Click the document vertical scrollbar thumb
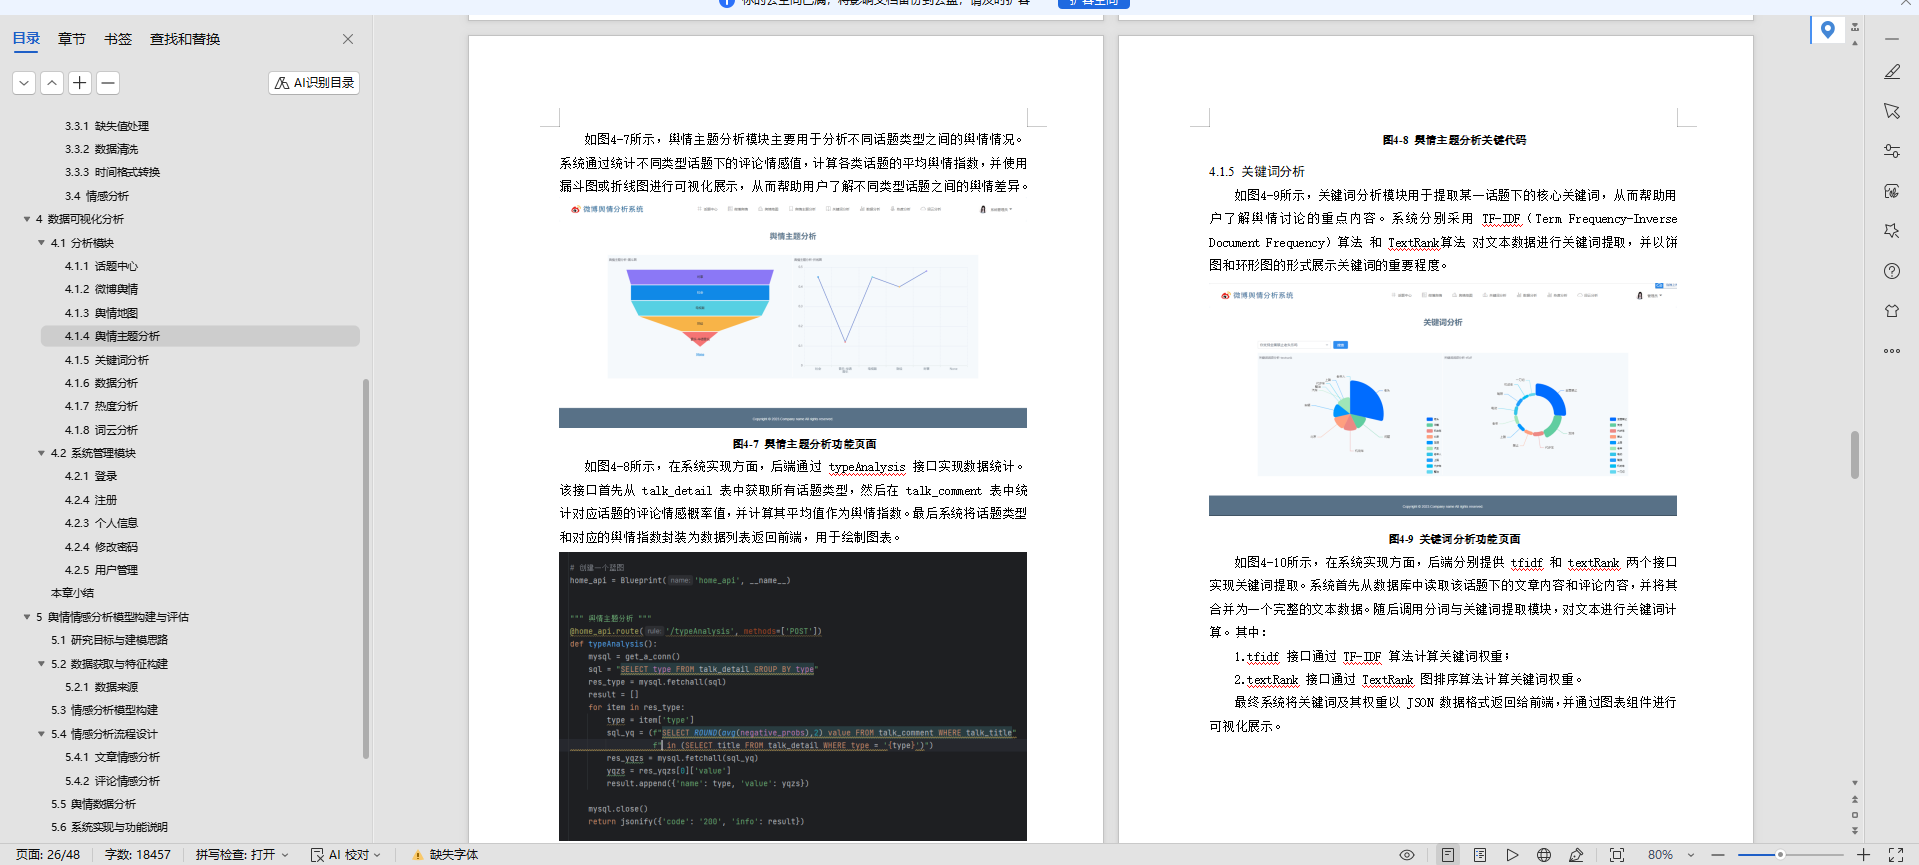Screen dimensions: 1919x865 tap(1855, 455)
